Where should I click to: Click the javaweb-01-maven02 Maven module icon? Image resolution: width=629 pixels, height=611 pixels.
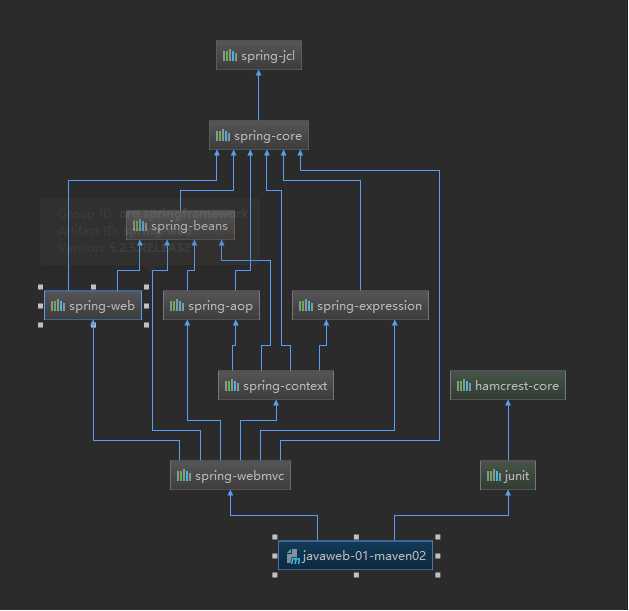click(293, 556)
